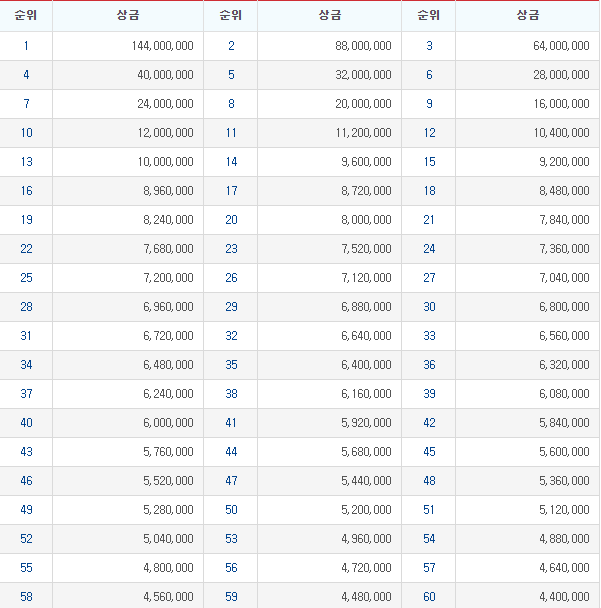Click the rank 13 cell
This screenshot has width=601, height=608.
[x=26, y=162]
